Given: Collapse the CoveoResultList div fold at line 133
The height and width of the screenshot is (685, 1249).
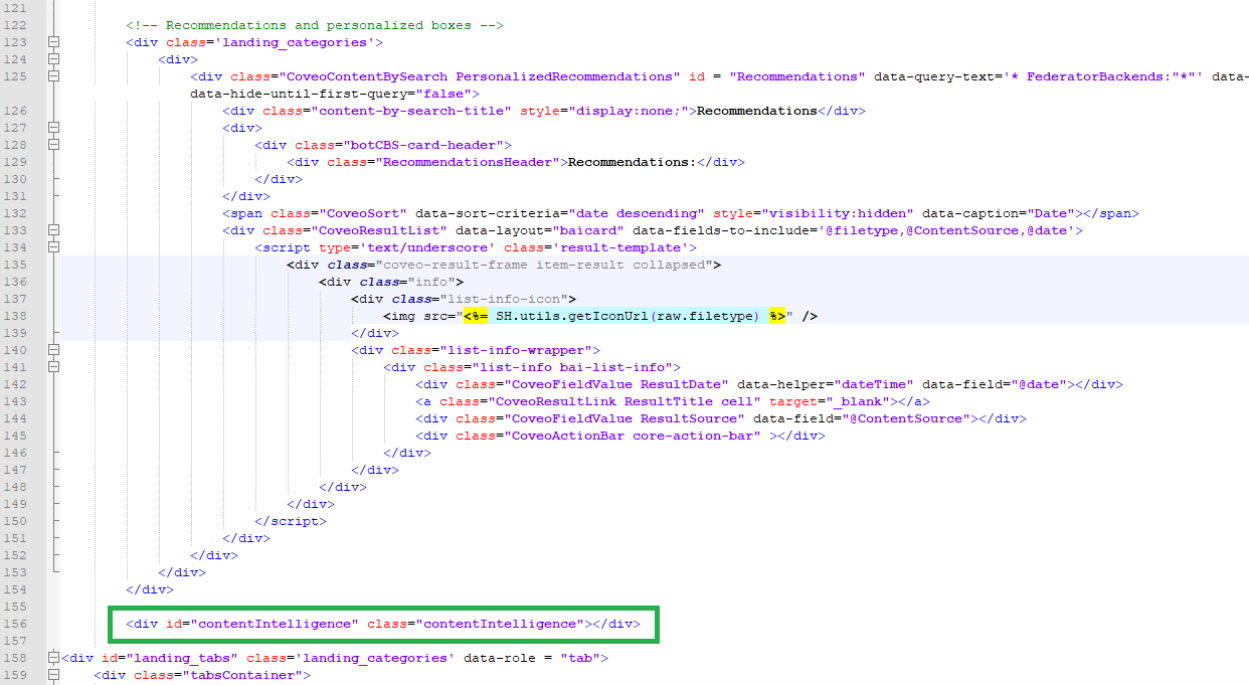Looking at the screenshot, I should click(x=53, y=230).
